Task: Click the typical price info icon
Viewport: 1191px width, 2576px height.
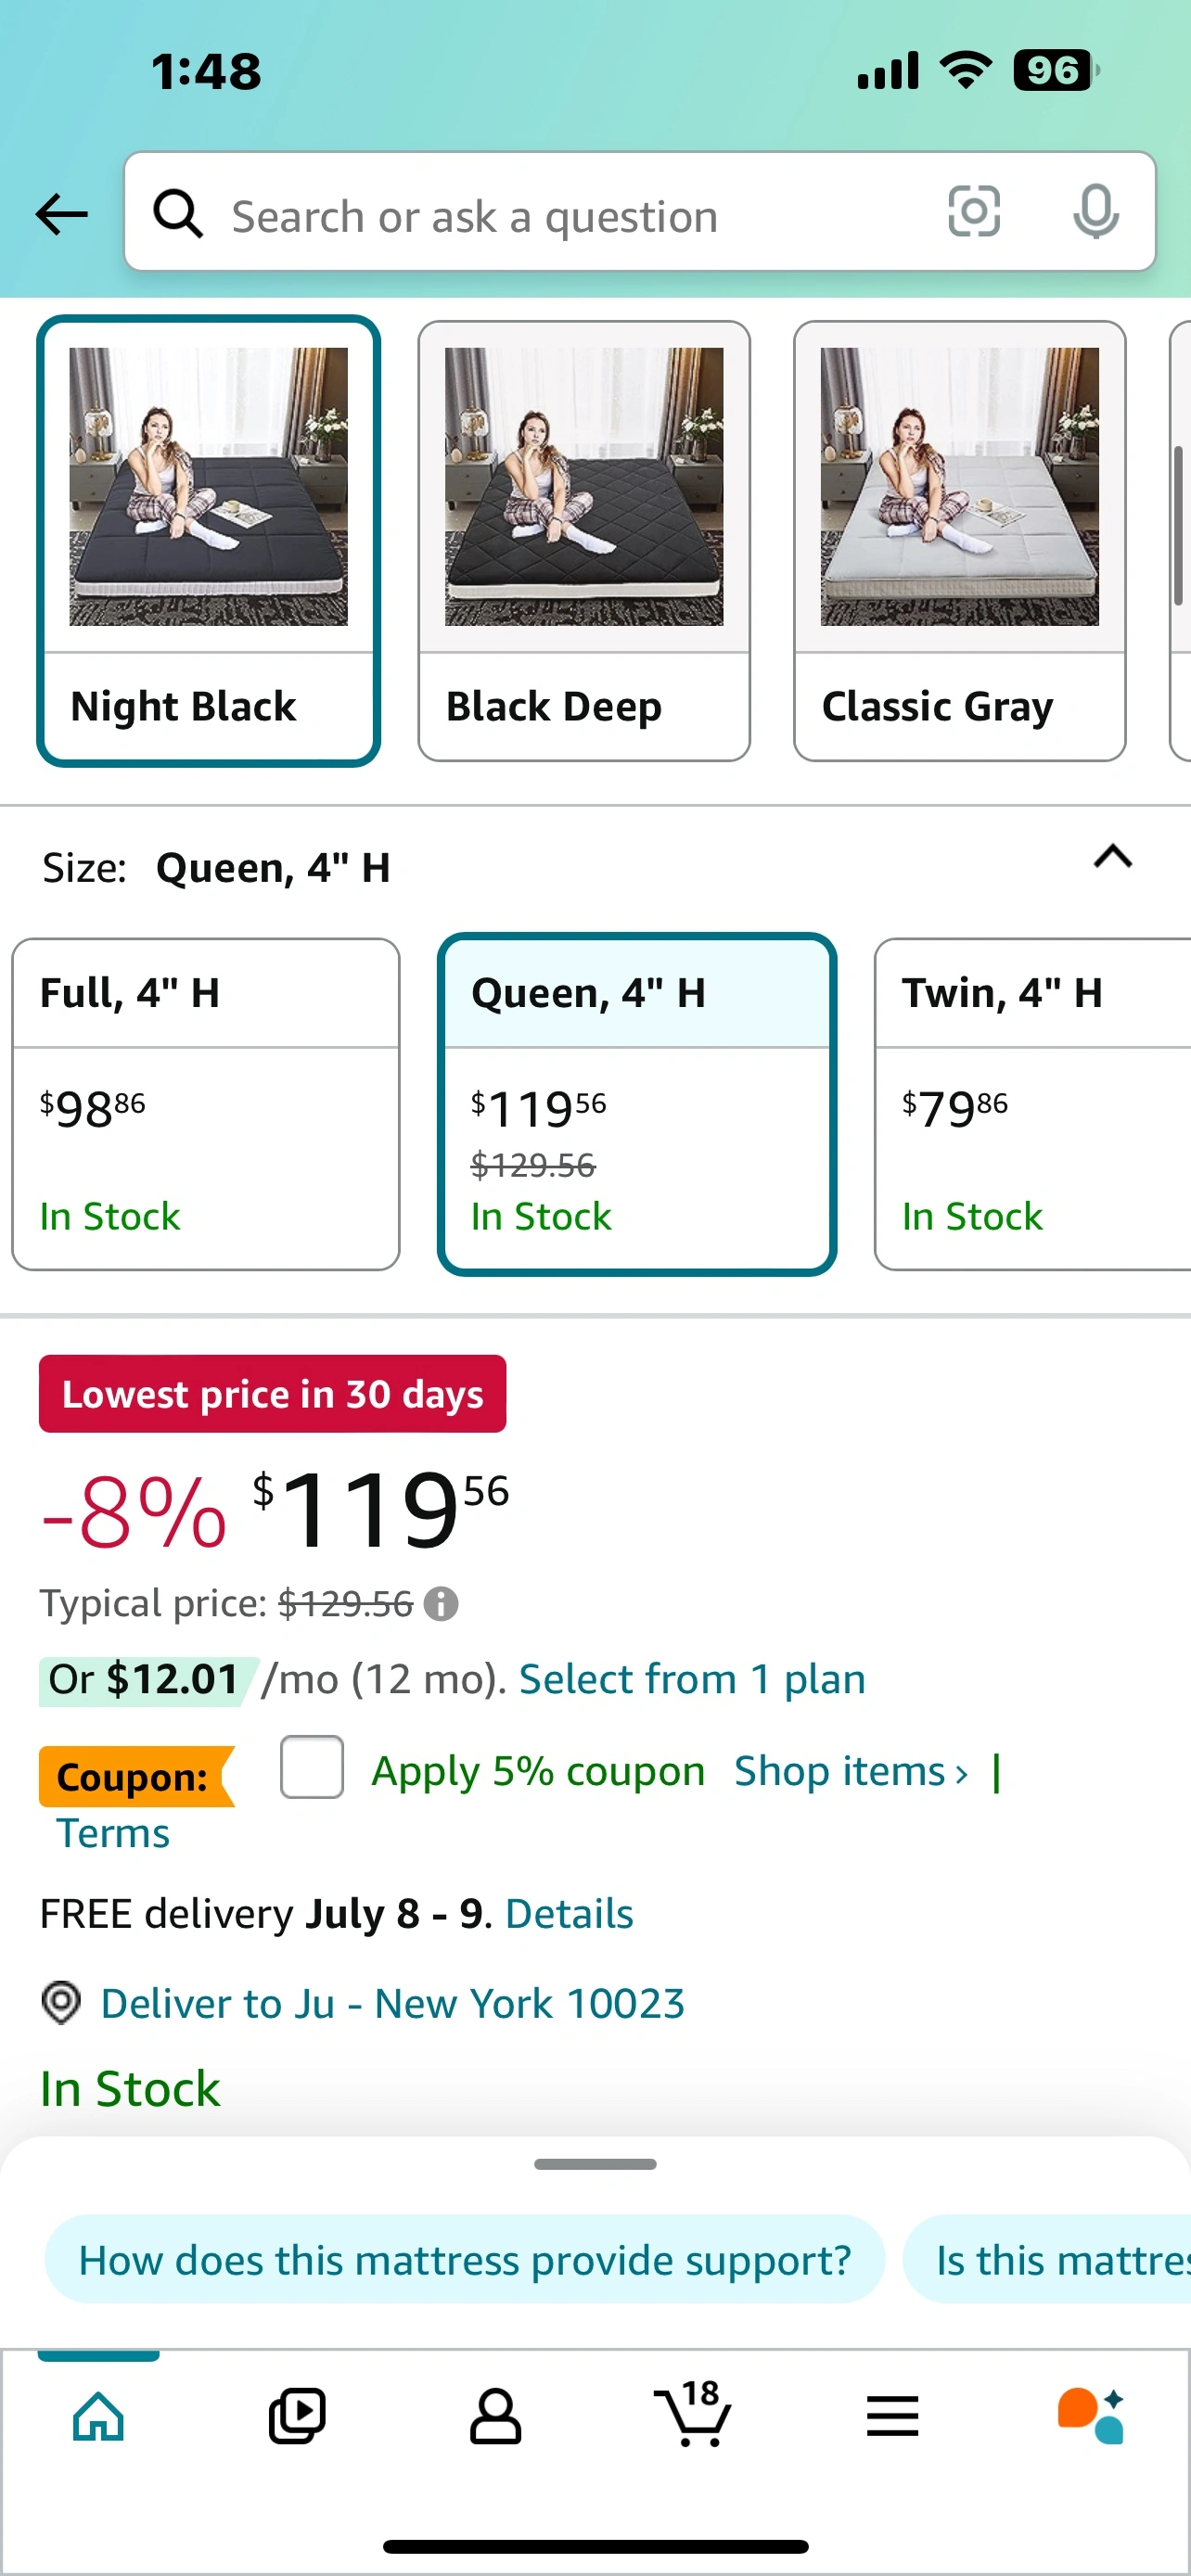Action: (x=441, y=1604)
